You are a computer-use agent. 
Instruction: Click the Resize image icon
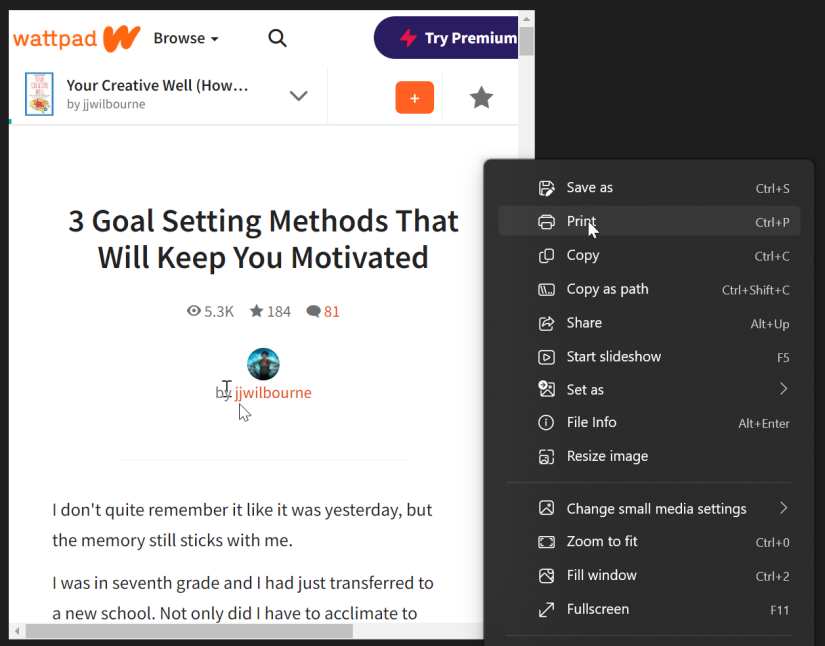[546, 457]
